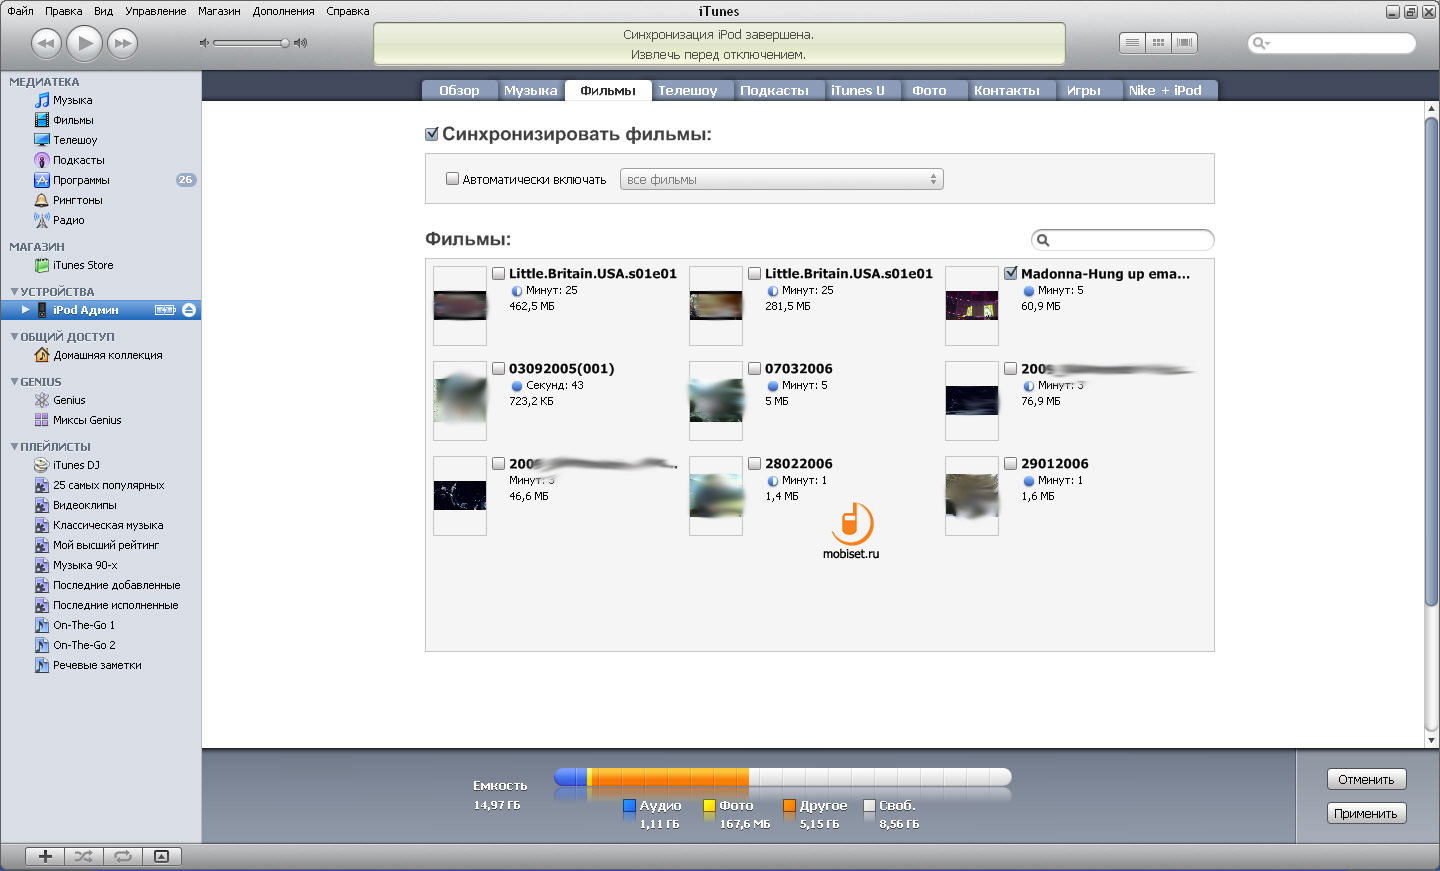Enable Автоматически включать checkbox
This screenshot has height=871, width=1440.
tap(452, 179)
